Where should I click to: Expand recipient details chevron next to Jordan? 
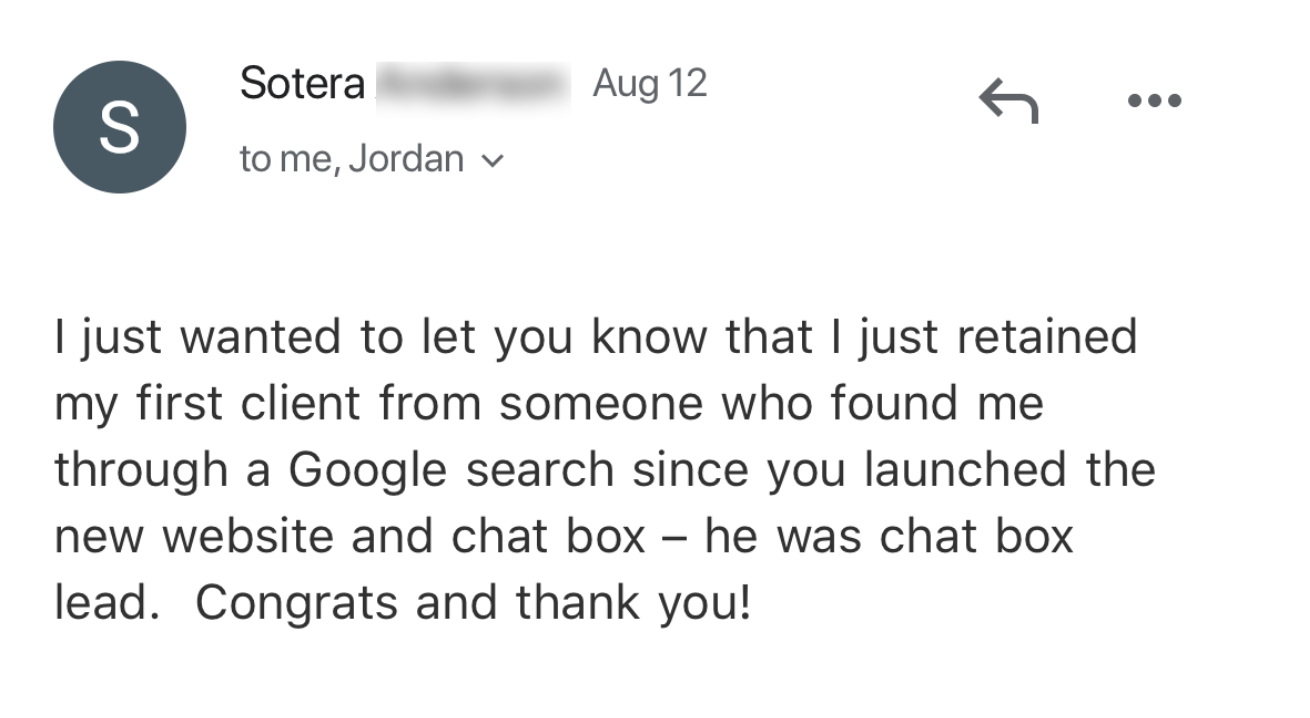pos(493,160)
